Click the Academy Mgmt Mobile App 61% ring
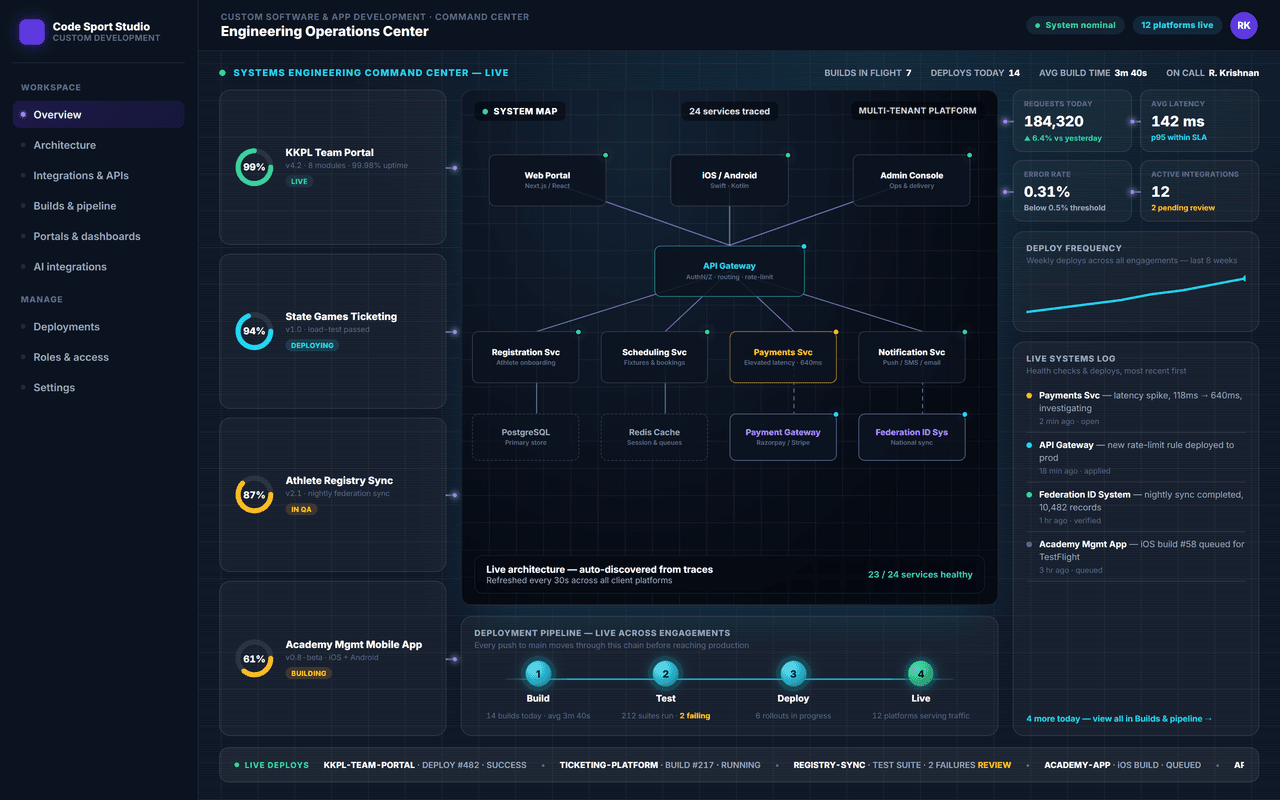Viewport: 1280px width, 800px height. [x=254, y=659]
